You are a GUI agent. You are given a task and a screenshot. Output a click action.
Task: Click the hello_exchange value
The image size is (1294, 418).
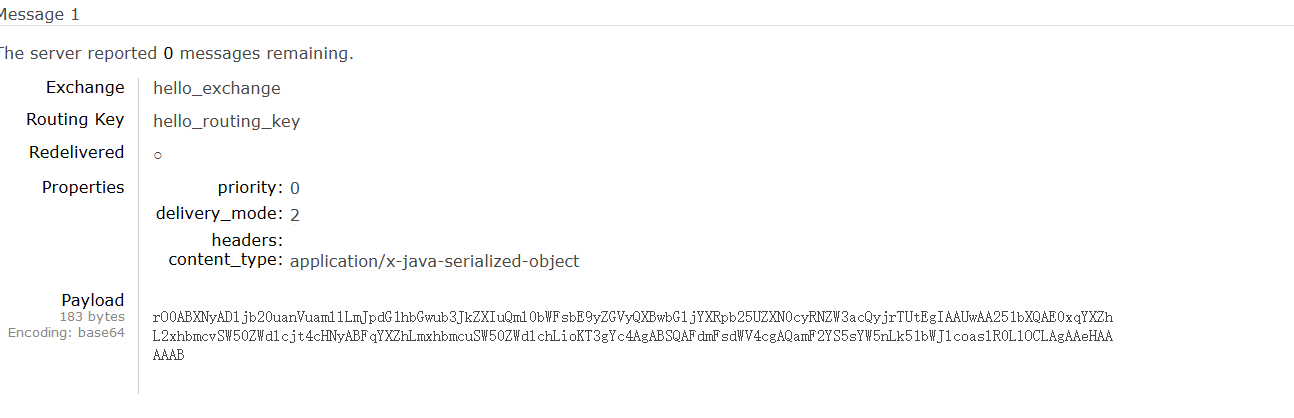click(x=217, y=88)
